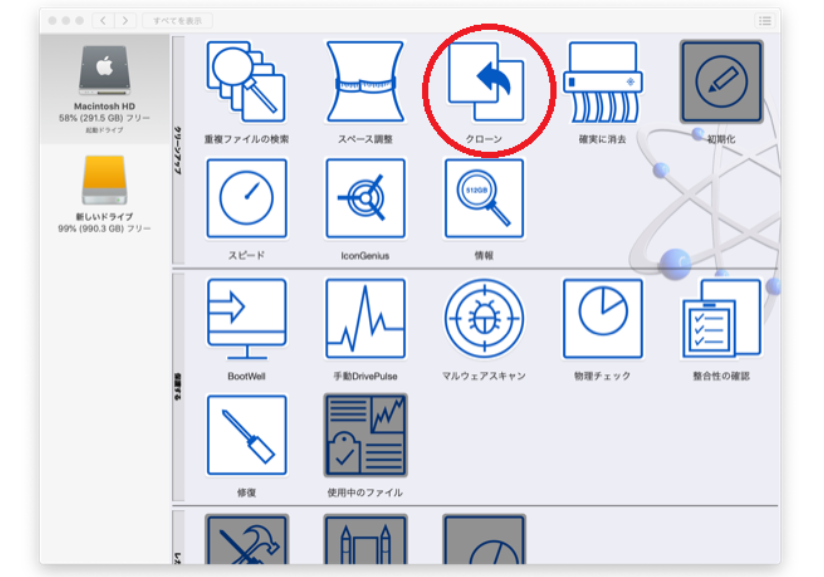Click the すべてを表示 button

[x=176, y=20]
